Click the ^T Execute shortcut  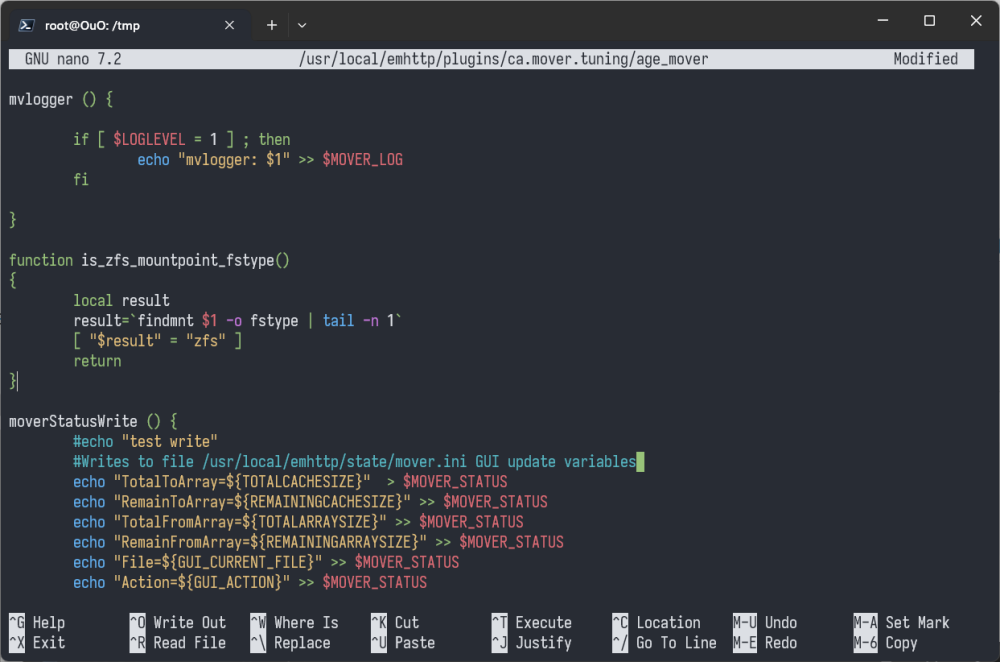point(532,622)
